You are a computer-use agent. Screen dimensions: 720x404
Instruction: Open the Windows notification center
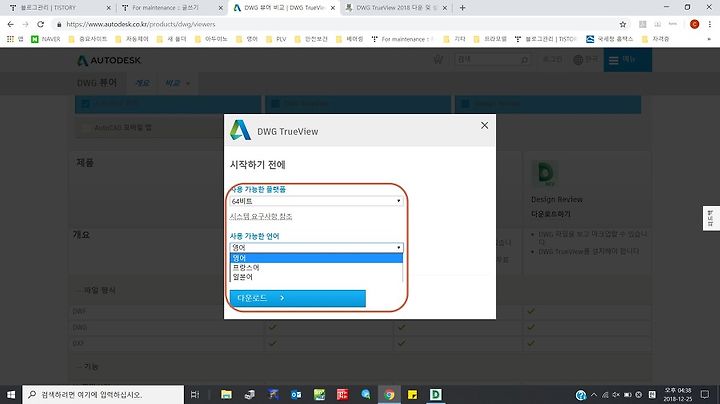pos(705,394)
